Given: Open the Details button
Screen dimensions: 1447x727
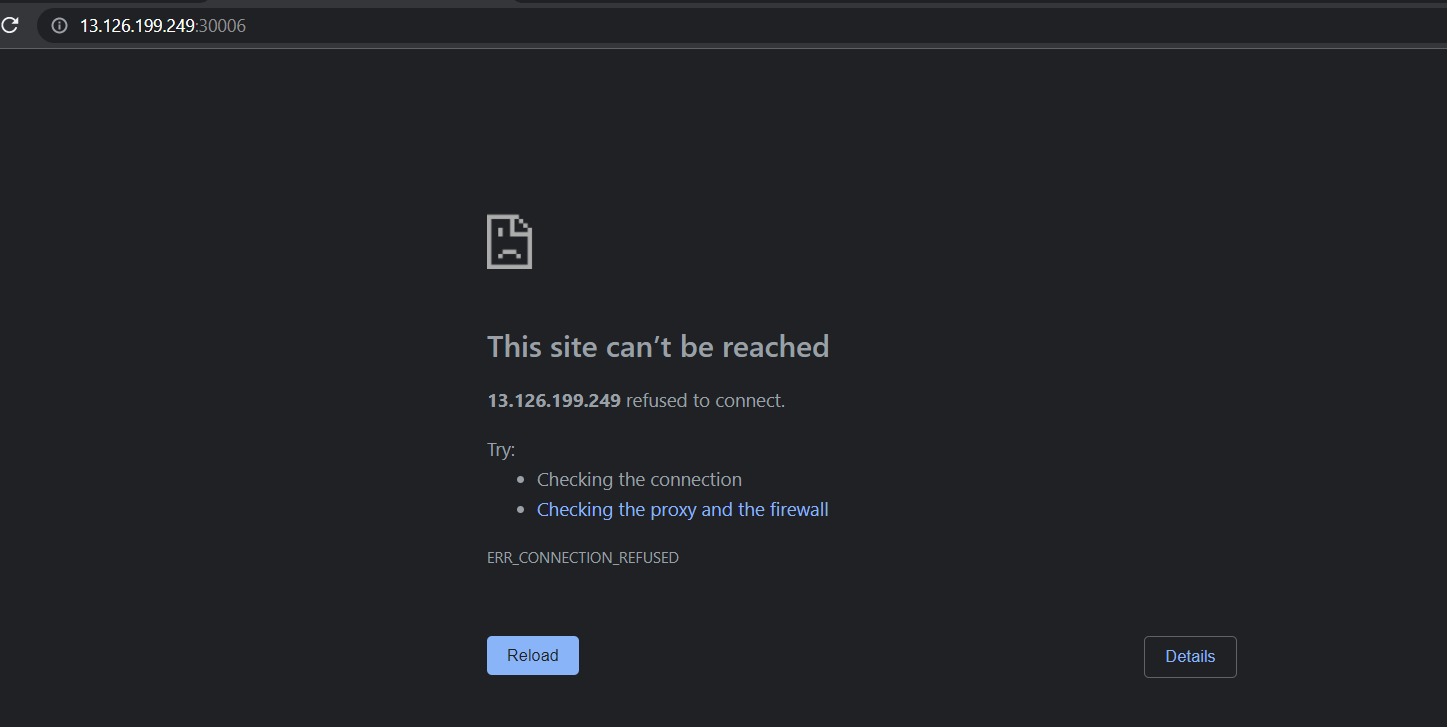Looking at the screenshot, I should pyautogui.click(x=1190, y=657).
